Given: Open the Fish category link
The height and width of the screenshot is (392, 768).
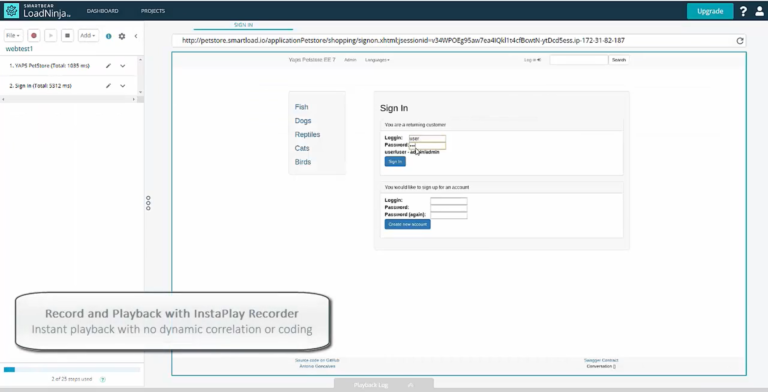Looking at the screenshot, I should coord(301,107).
